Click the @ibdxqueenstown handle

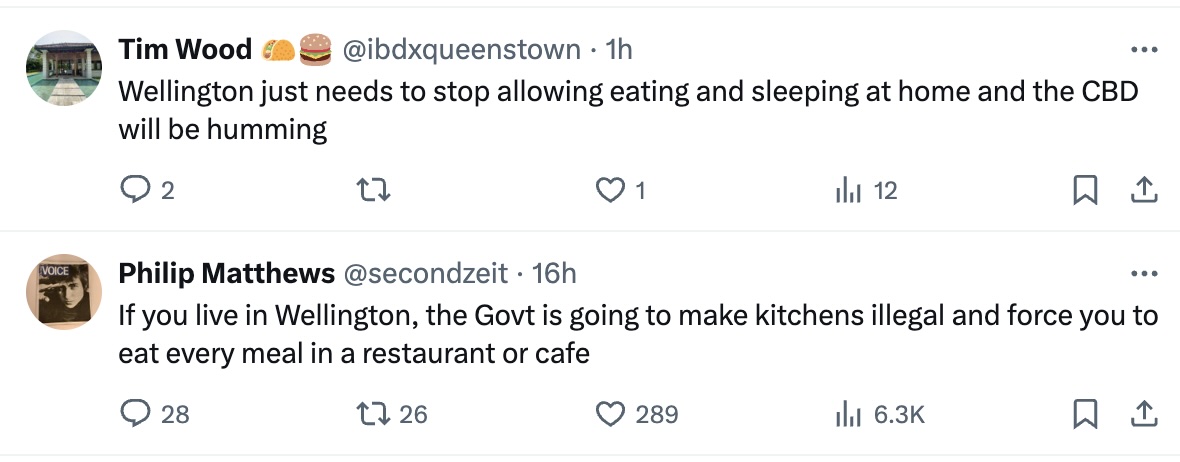coord(461,49)
